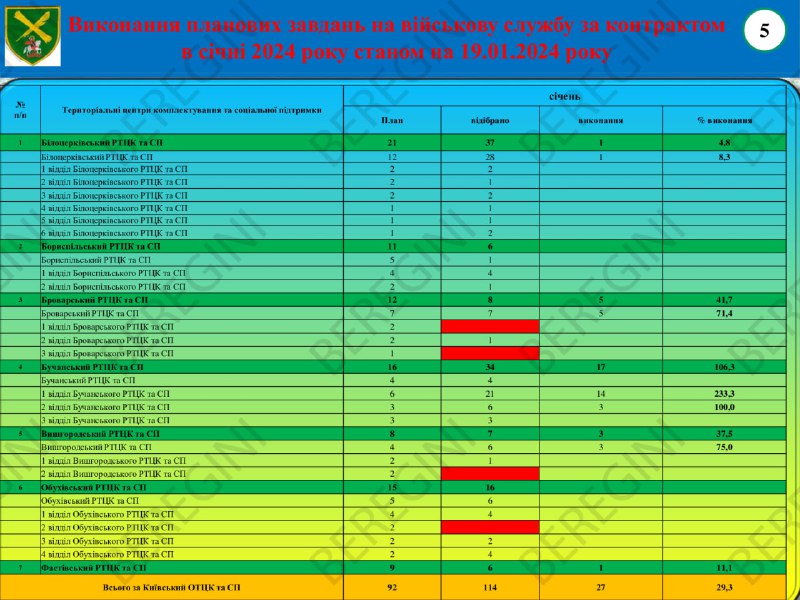Click the percentage value '75,0'
The height and width of the screenshot is (600, 800).
724,447
